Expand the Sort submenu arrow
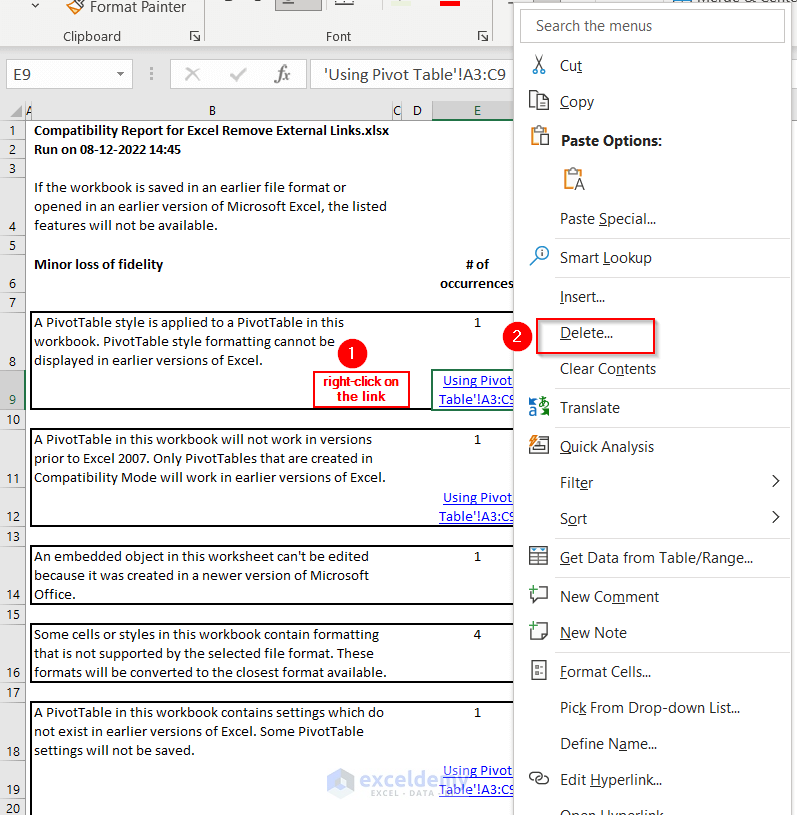Image resolution: width=797 pixels, height=815 pixels. 776,517
